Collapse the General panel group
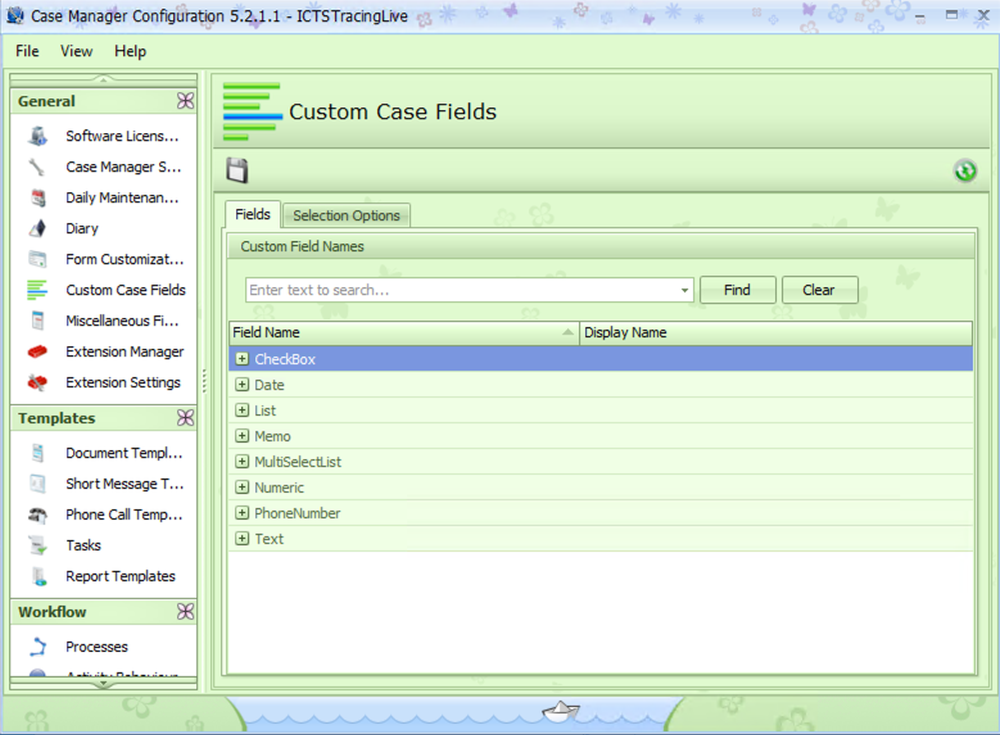 click(186, 101)
